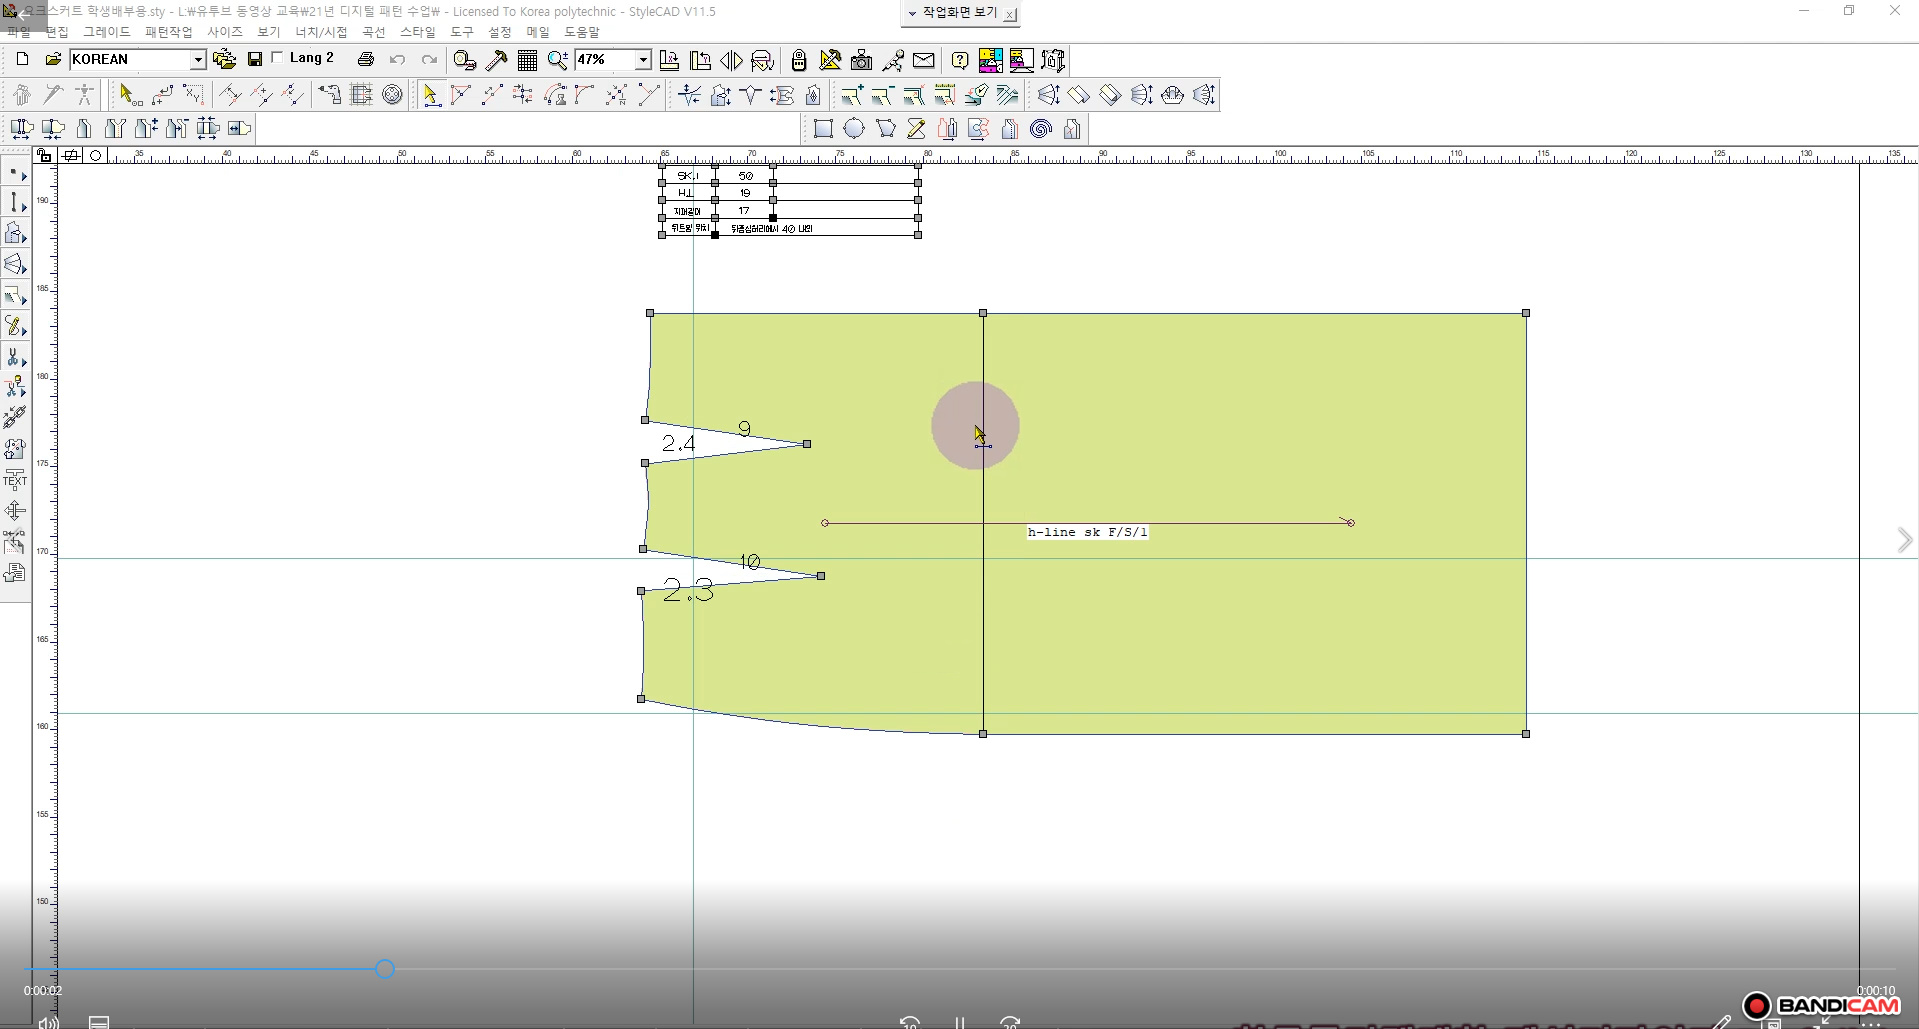Viewport: 1919px width, 1029px height.
Task: Click the open folder stack icon
Action: [225, 60]
